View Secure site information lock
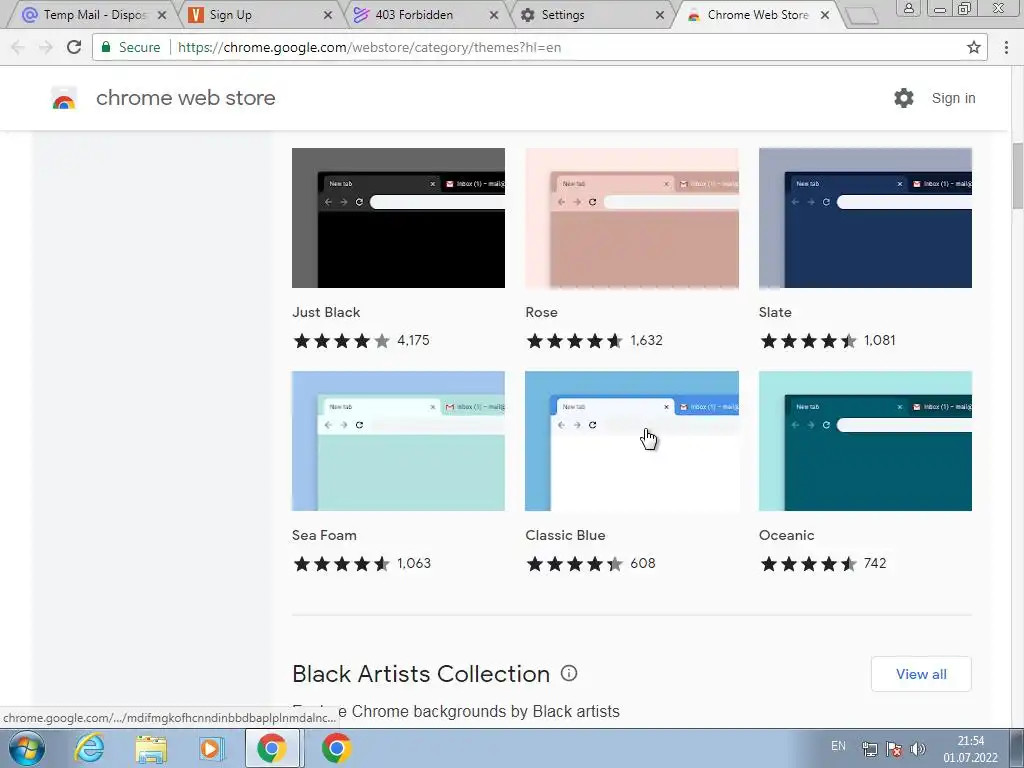Screen dimensions: 1024x768 pos(106,47)
